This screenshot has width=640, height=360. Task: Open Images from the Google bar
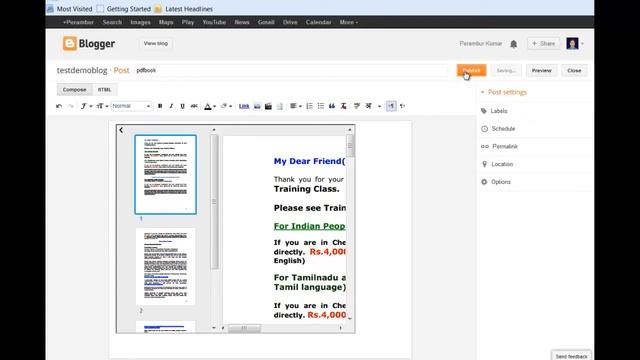(140, 22)
